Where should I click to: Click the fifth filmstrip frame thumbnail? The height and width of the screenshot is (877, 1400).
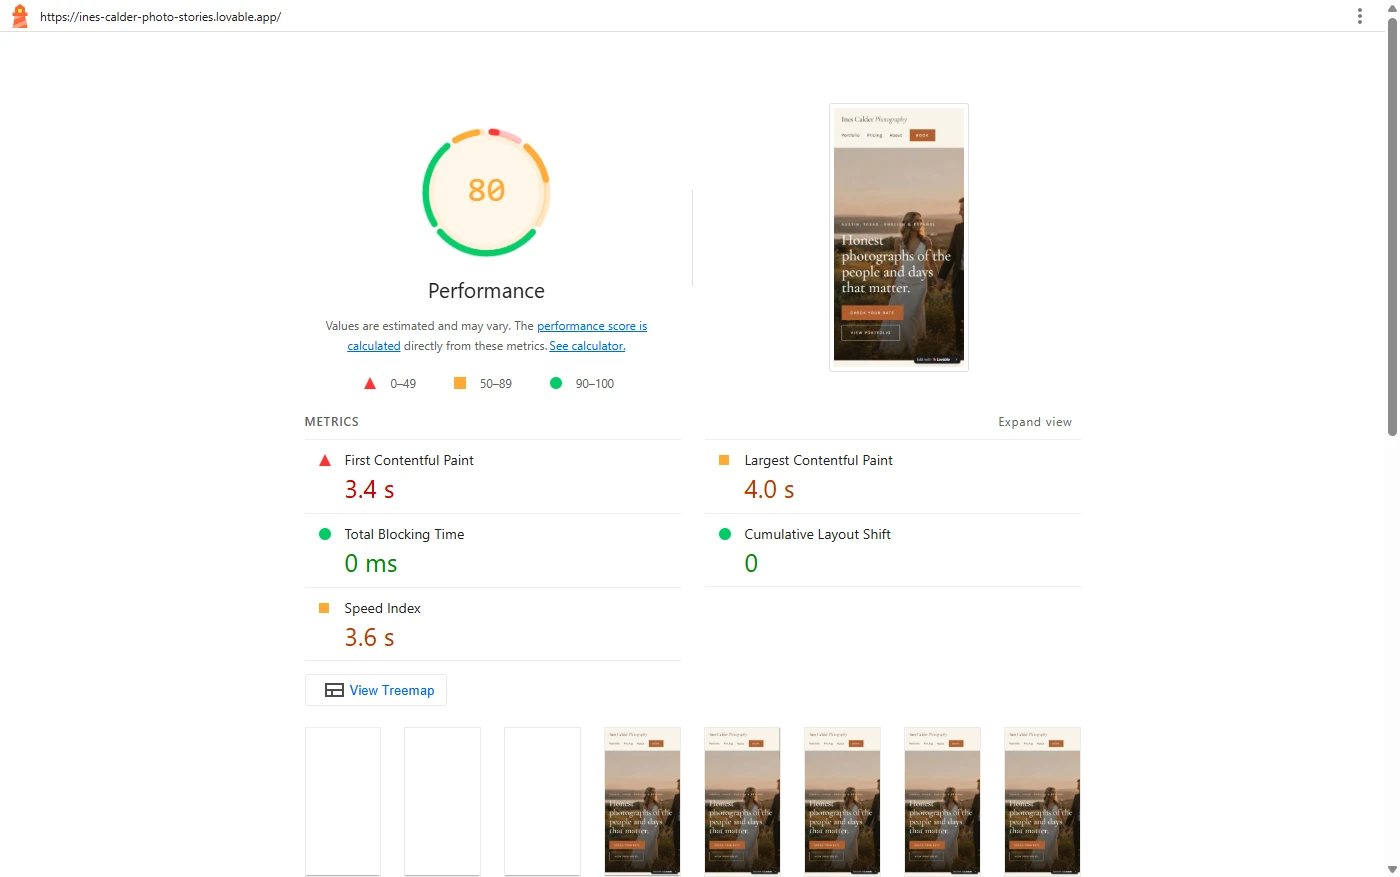[742, 801]
